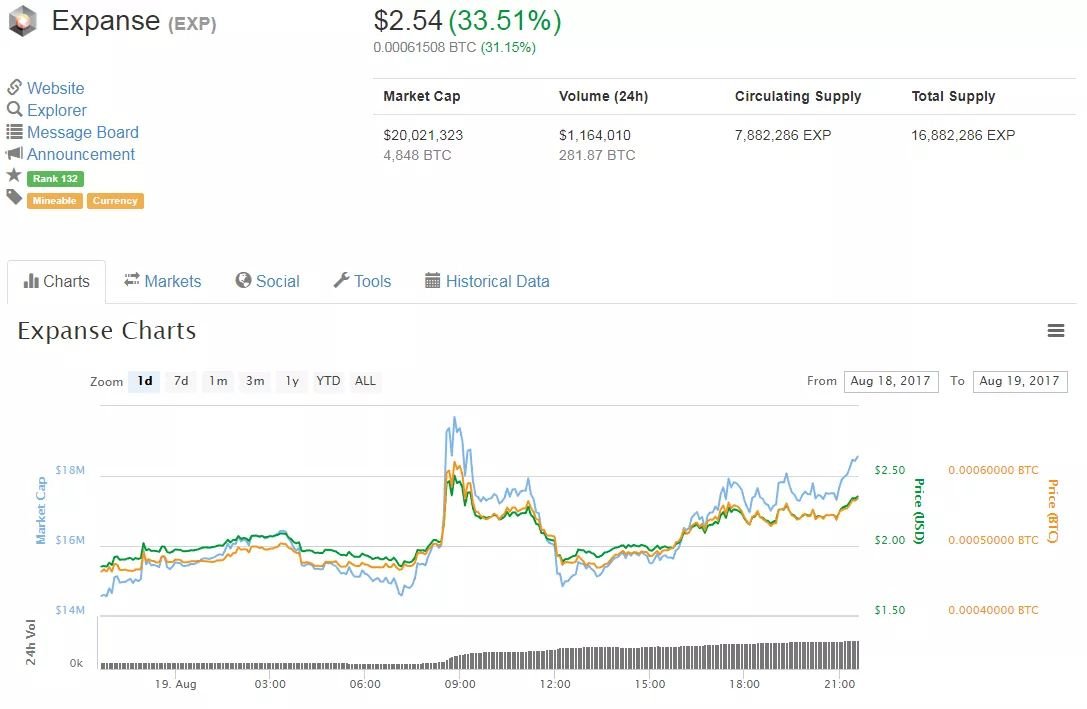
Task: Open the Tools tab
Action: pos(363,281)
